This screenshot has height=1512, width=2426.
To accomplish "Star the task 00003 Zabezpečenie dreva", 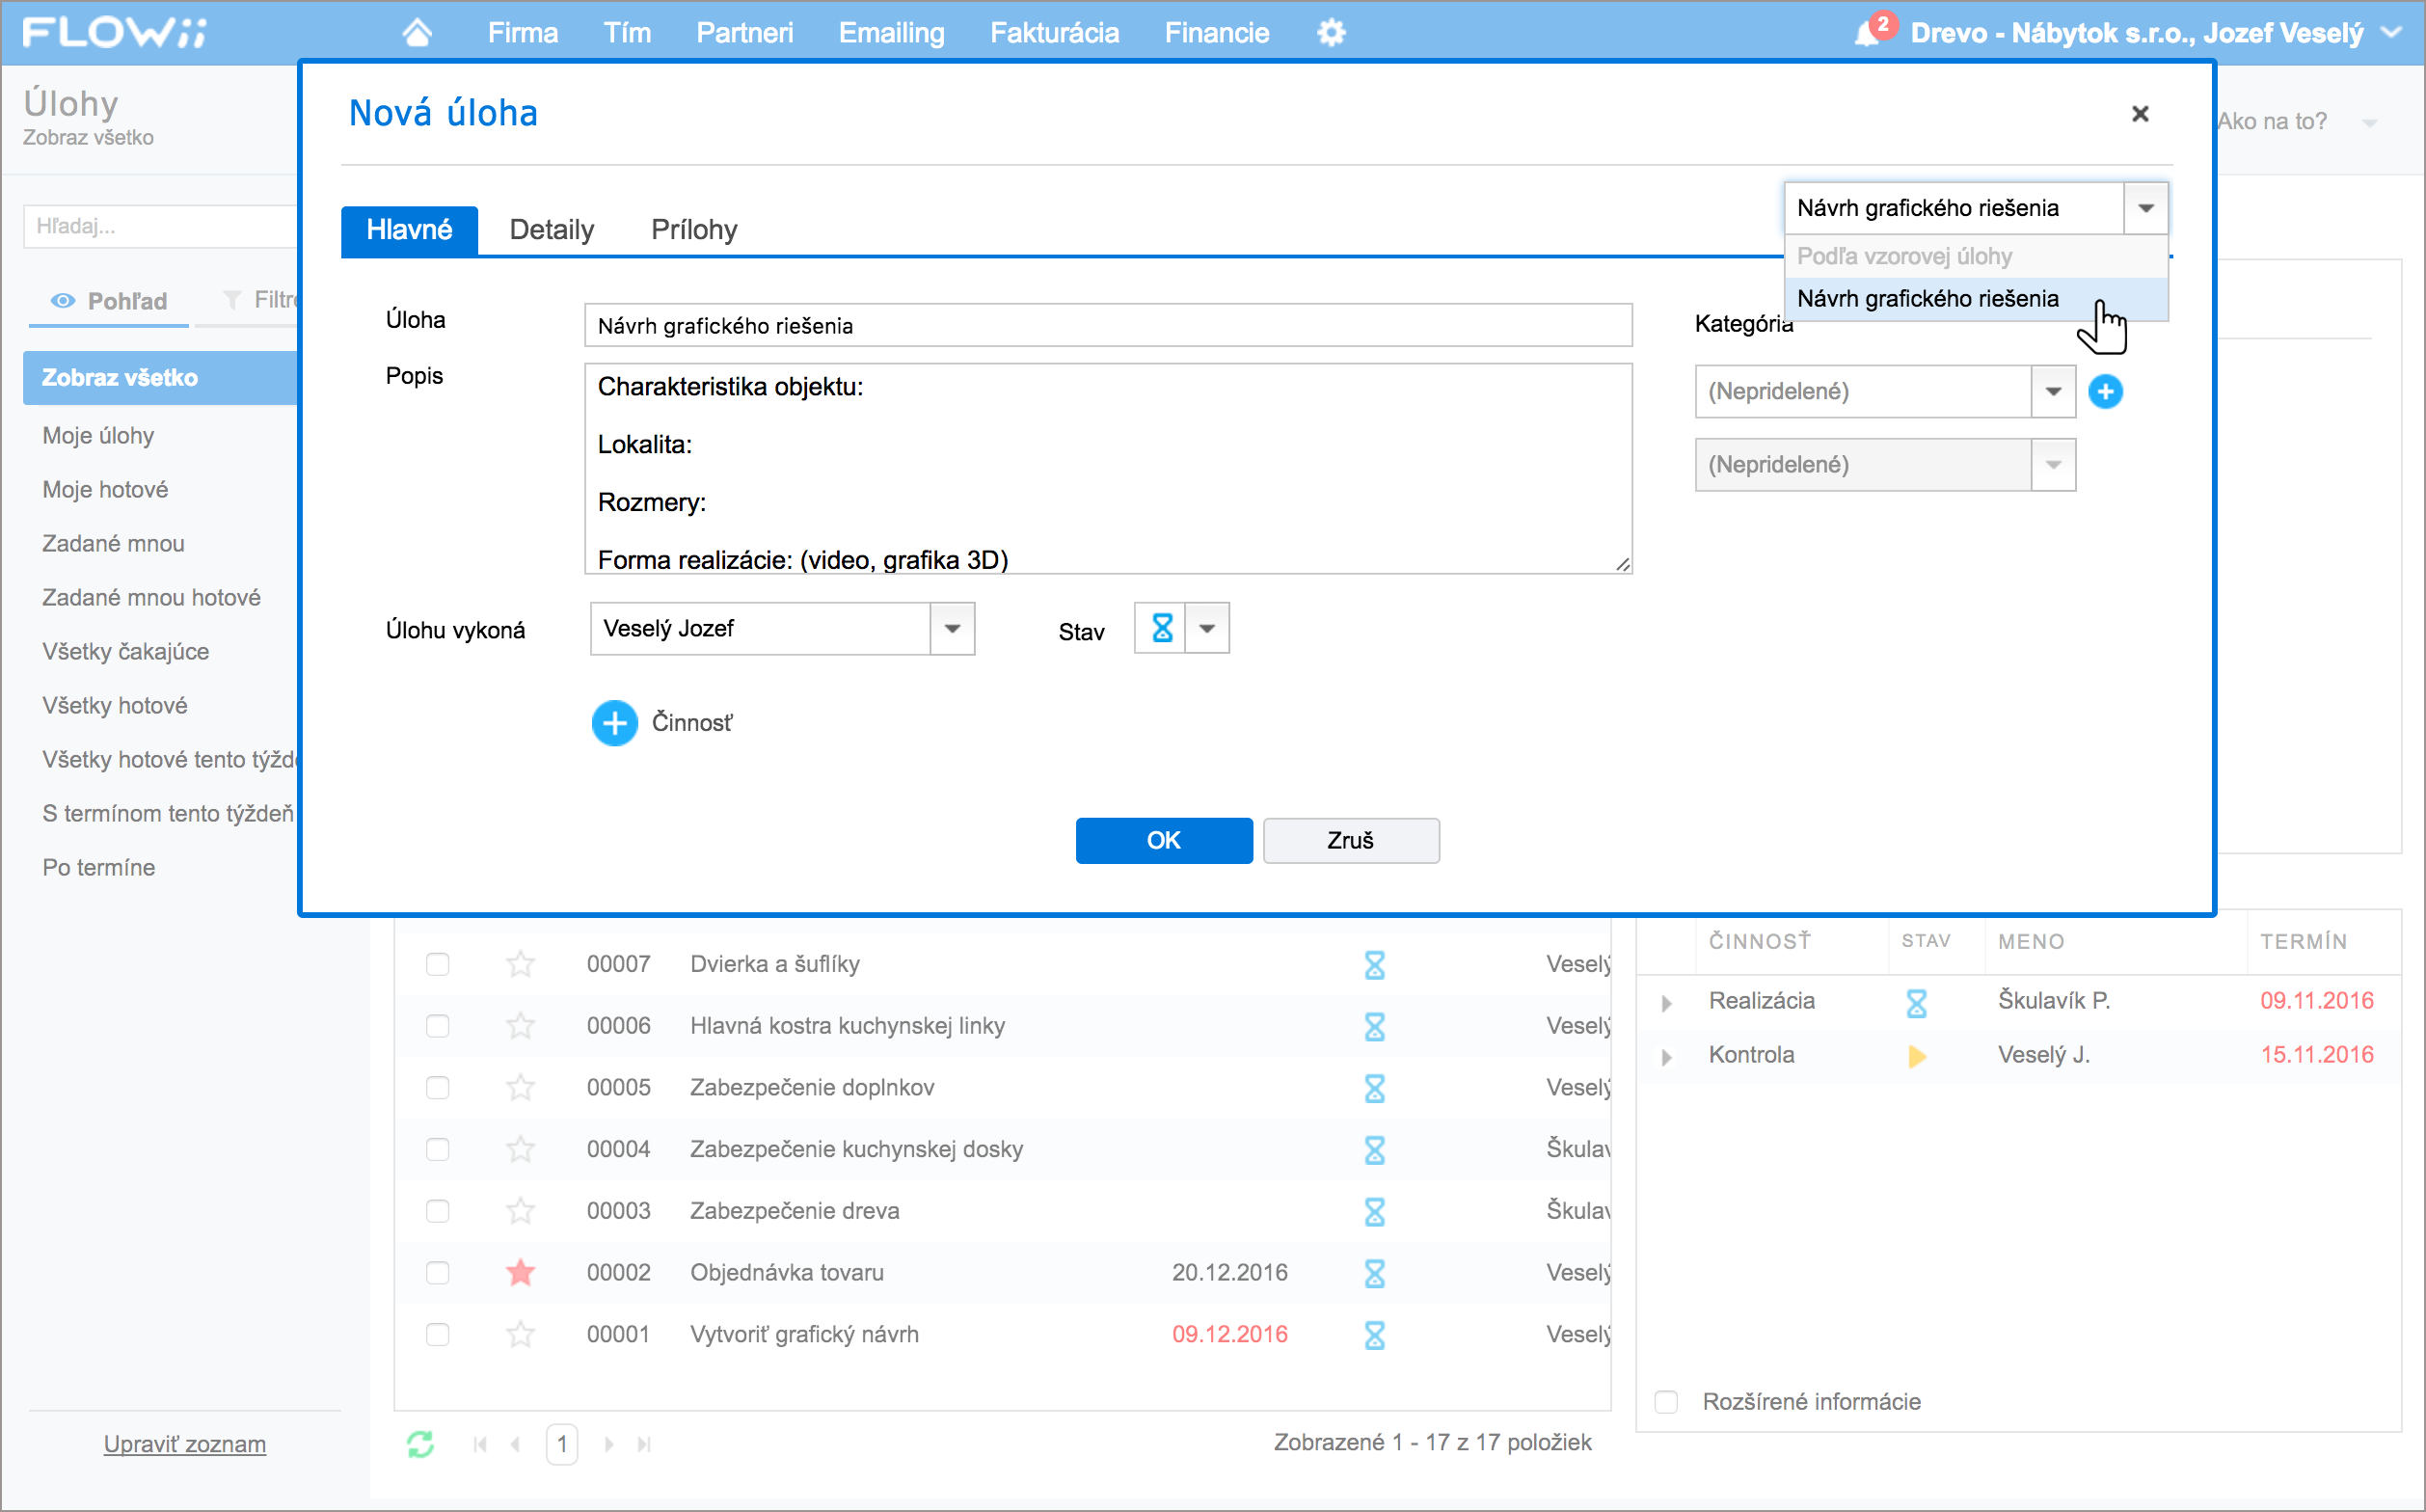I will pyautogui.click(x=520, y=1211).
